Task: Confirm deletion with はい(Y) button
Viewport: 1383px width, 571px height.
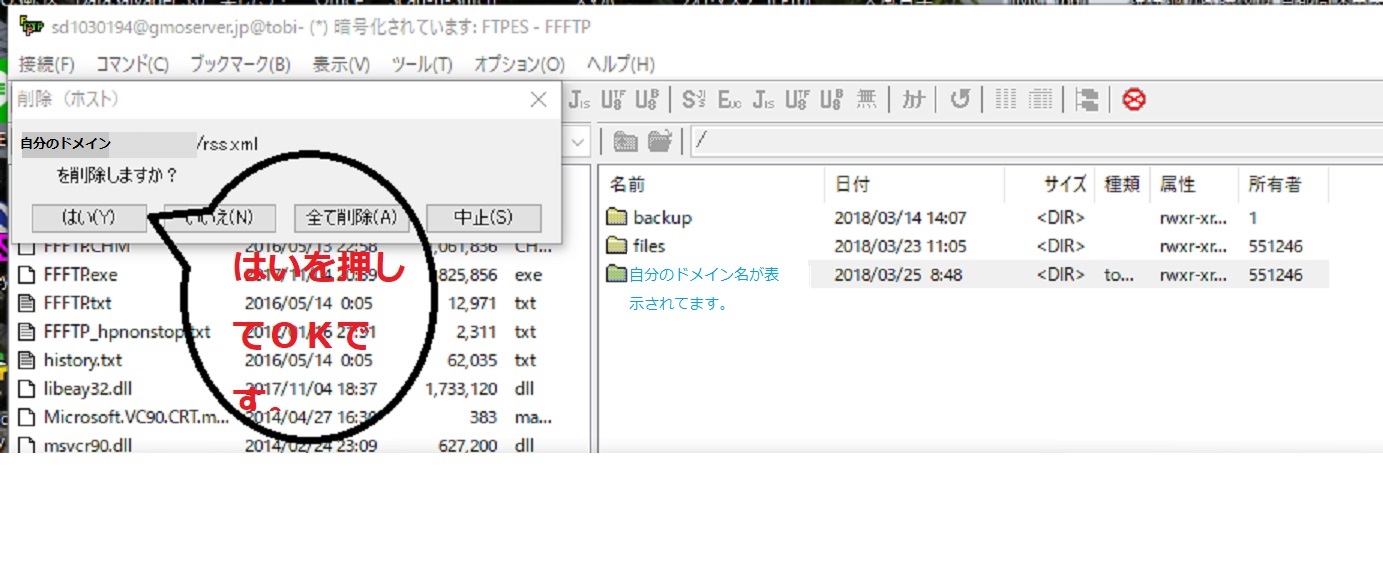Action: (89, 218)
